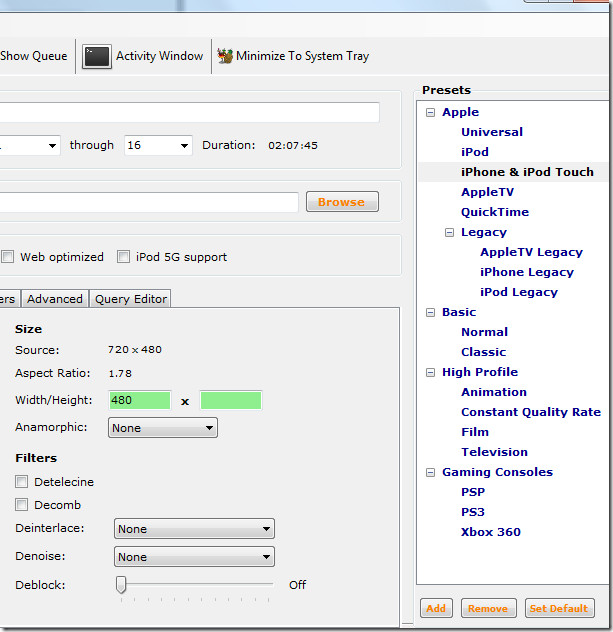
Task: Select the PS3 preset
Action: click(x=473, y=512)
